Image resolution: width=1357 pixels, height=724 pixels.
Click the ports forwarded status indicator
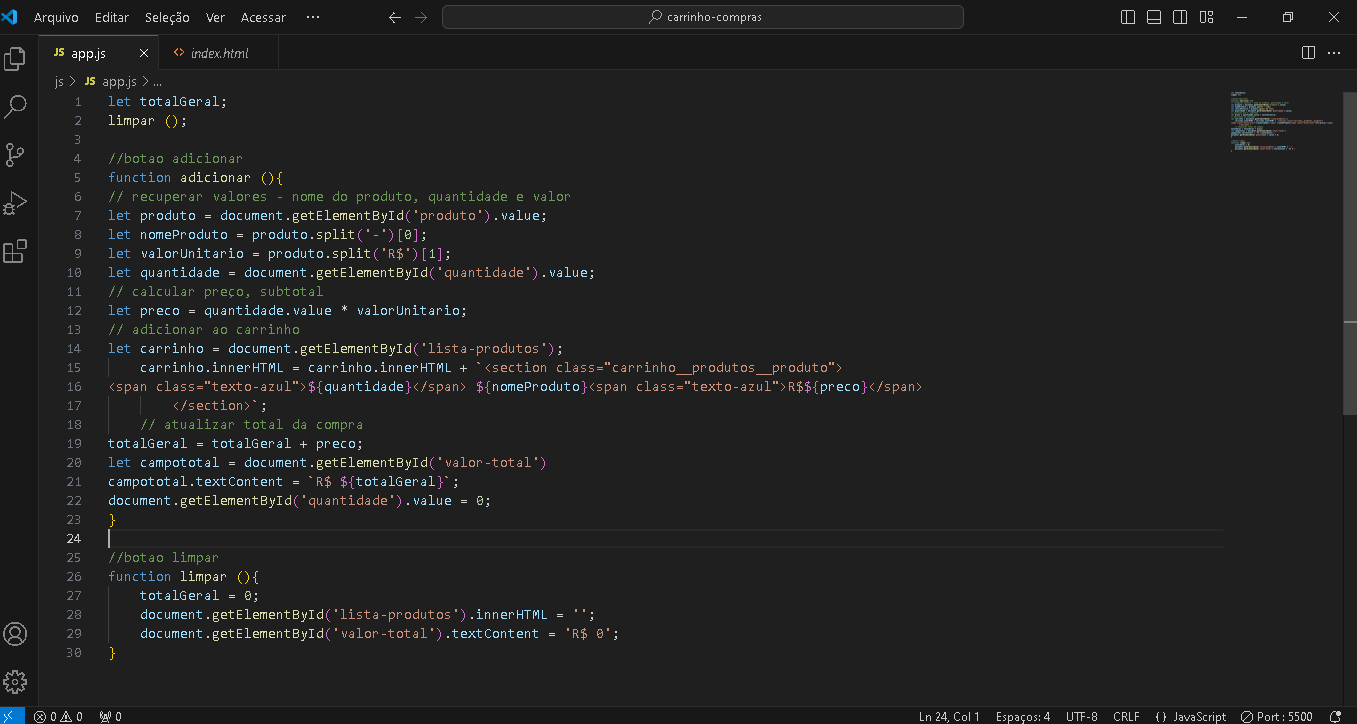(110, 716)
